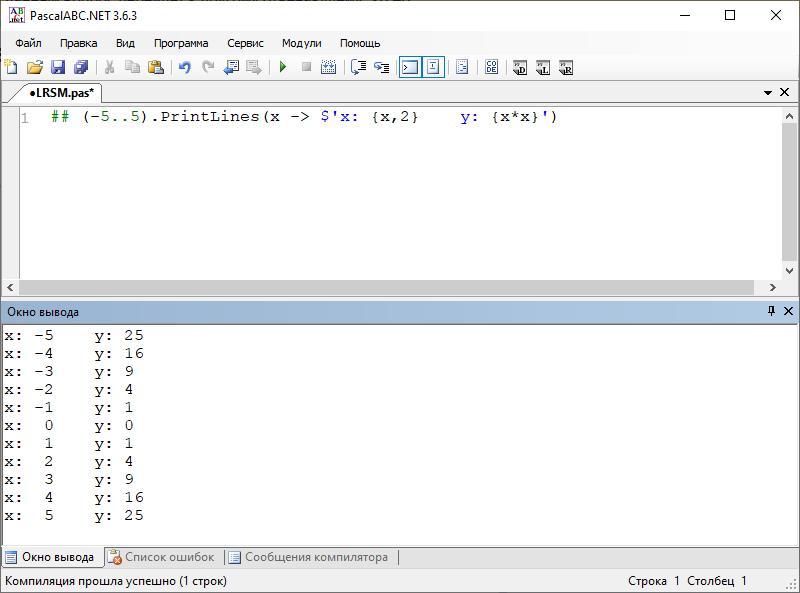Click the D flag toolbar icon
Image resolution: width=800 pixels, height=593 pixels.
(520, 67)
